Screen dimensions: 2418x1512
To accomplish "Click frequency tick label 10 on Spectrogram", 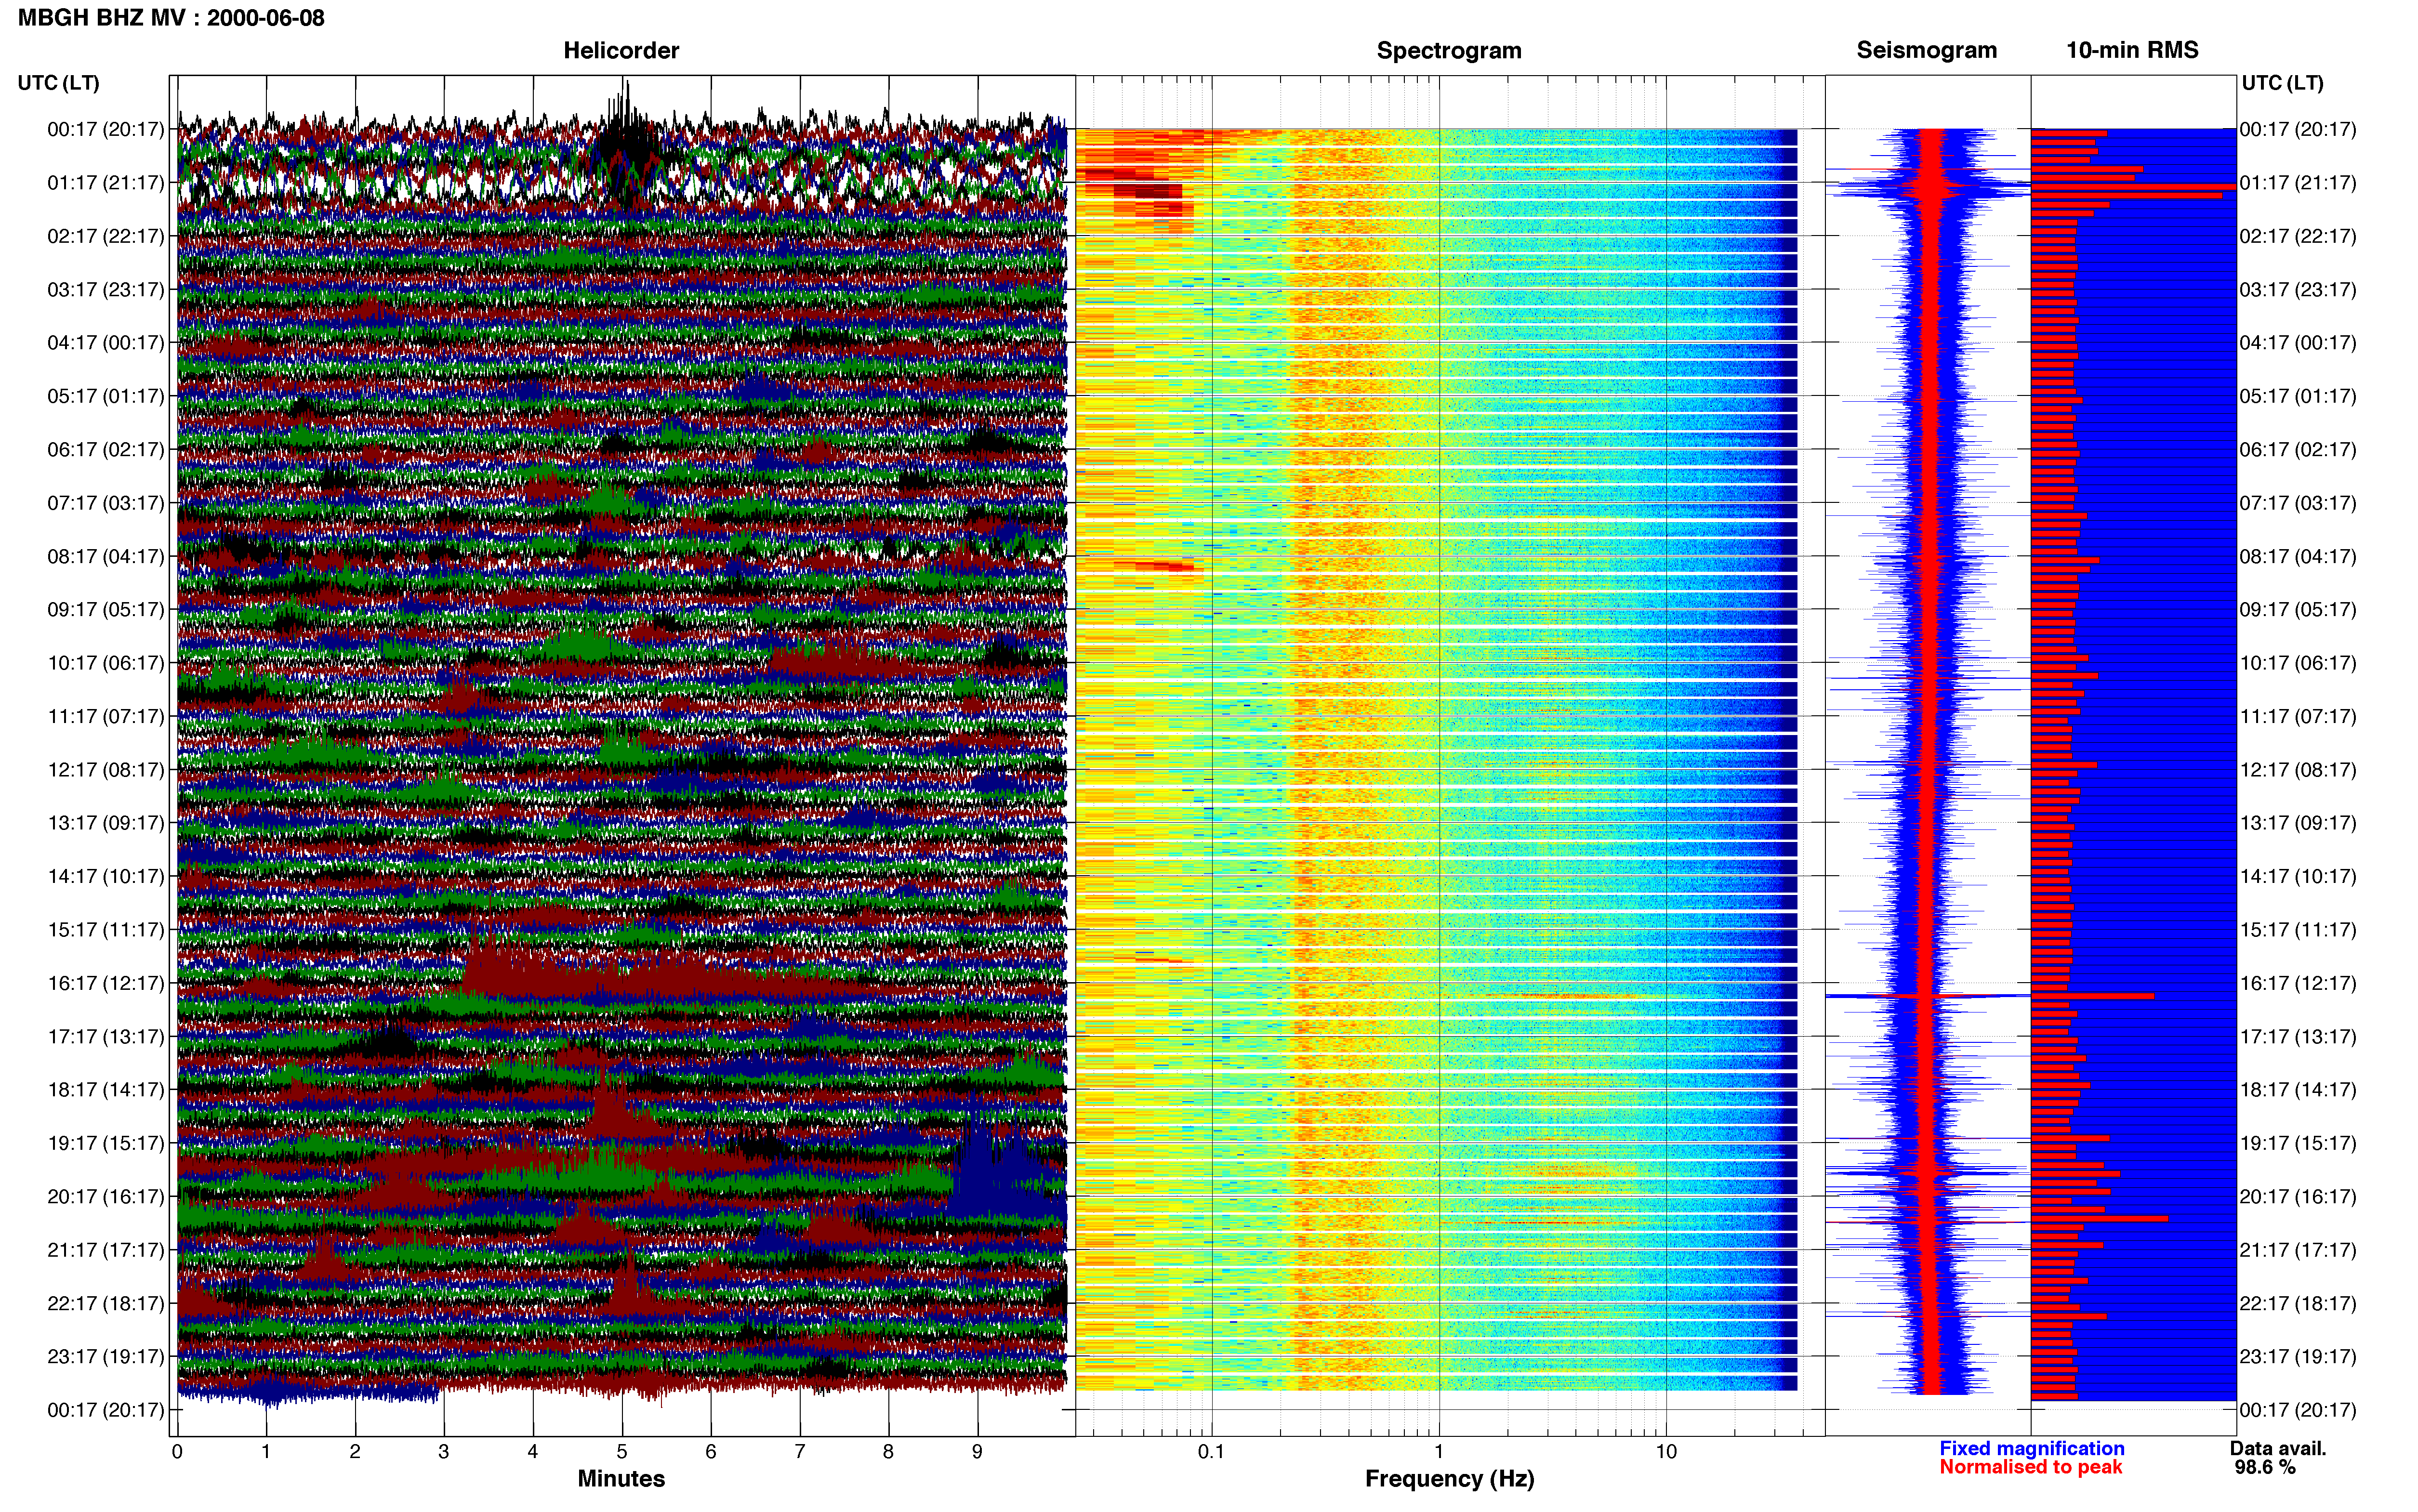I will pos(1666,1452).
